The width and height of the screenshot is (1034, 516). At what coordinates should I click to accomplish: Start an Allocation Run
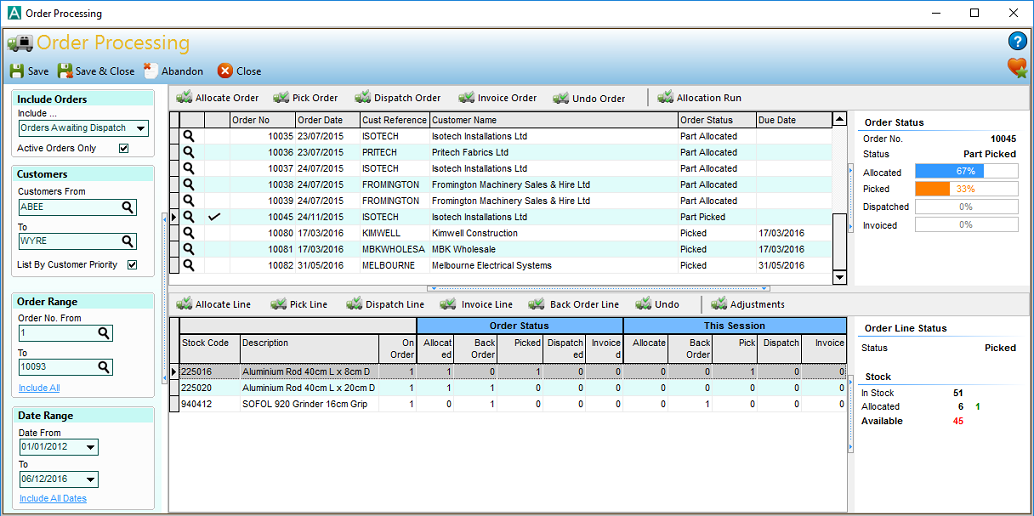700,98
